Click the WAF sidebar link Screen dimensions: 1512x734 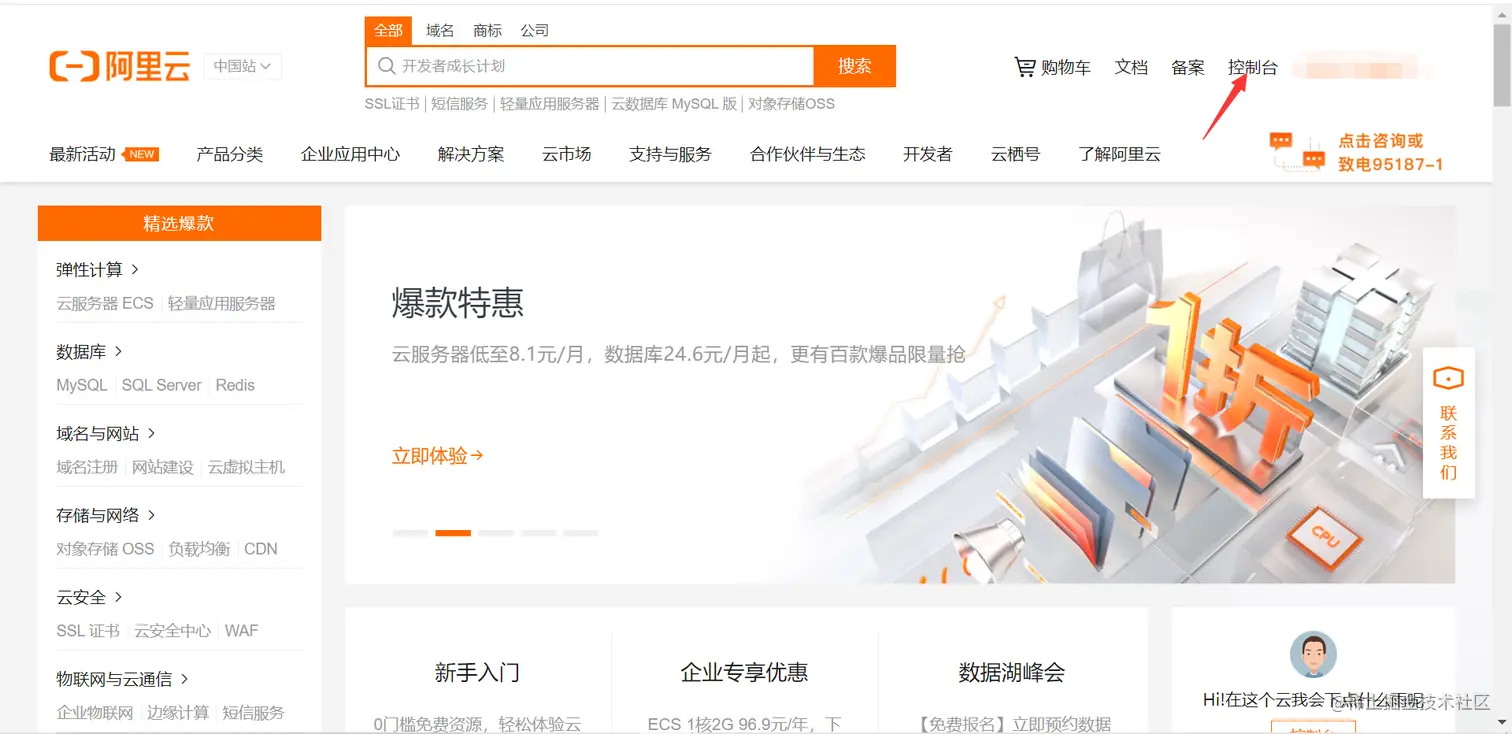tap(241, 631)
